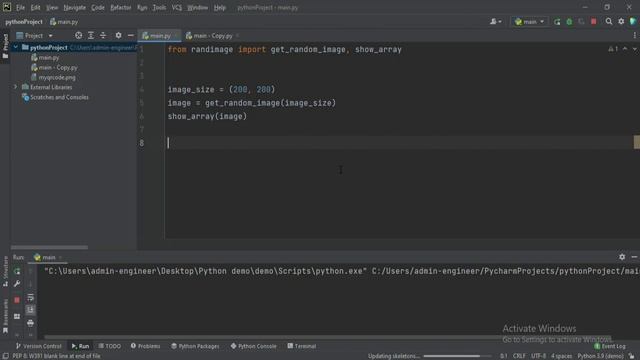Click the Rerun main toolbar icon
640x360 pixels.
coord(557,22)
